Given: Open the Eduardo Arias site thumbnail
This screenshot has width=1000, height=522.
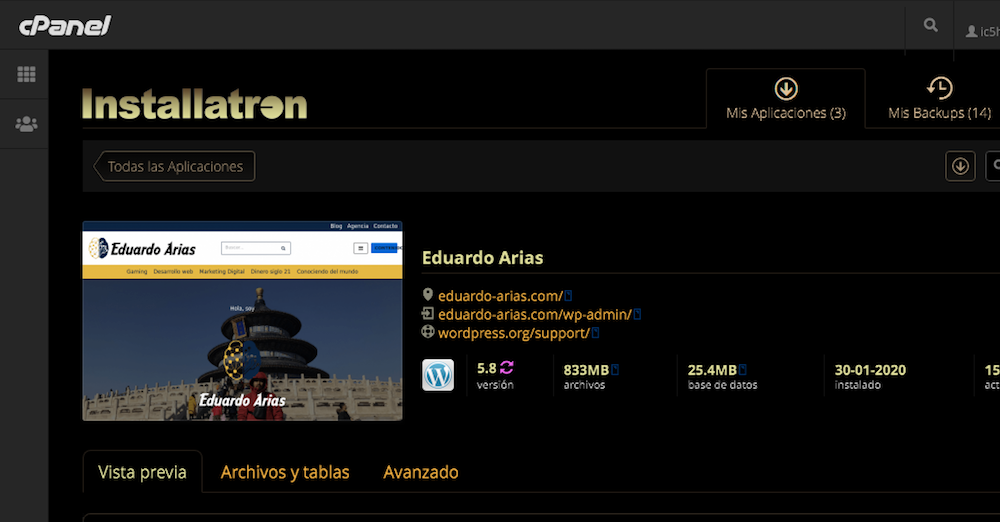Looking at the screenshot, I should click(242, 321).
